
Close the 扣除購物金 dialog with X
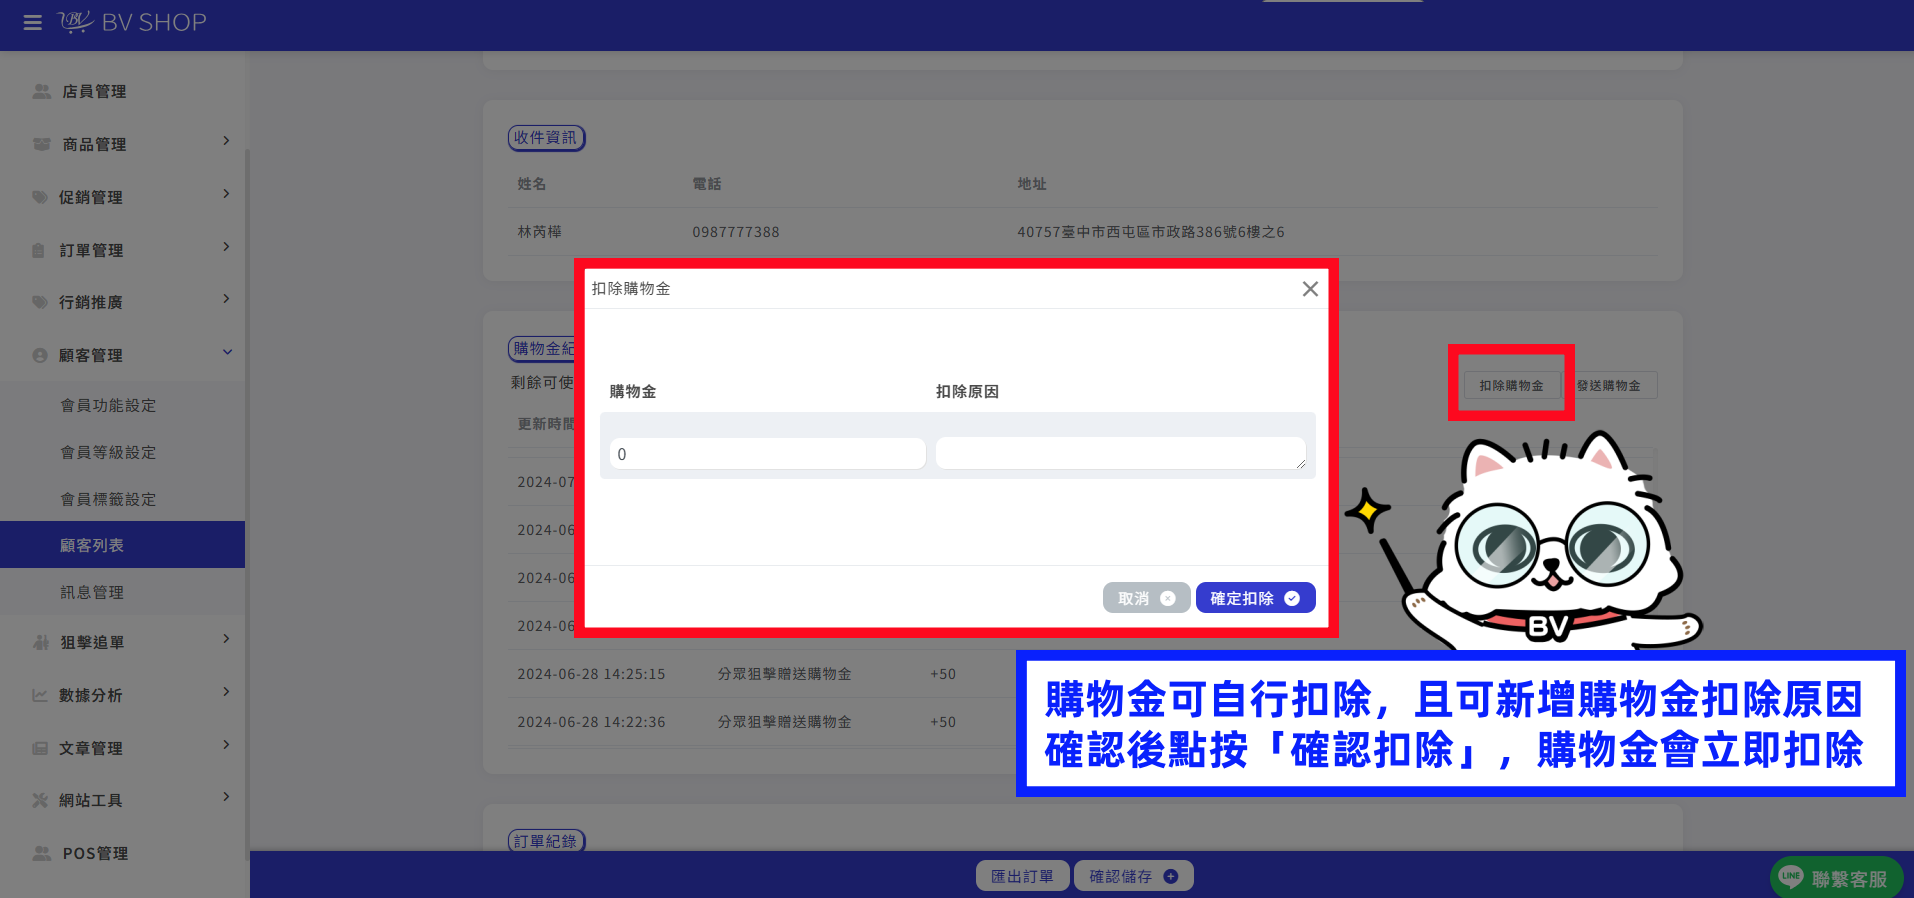1310,289
